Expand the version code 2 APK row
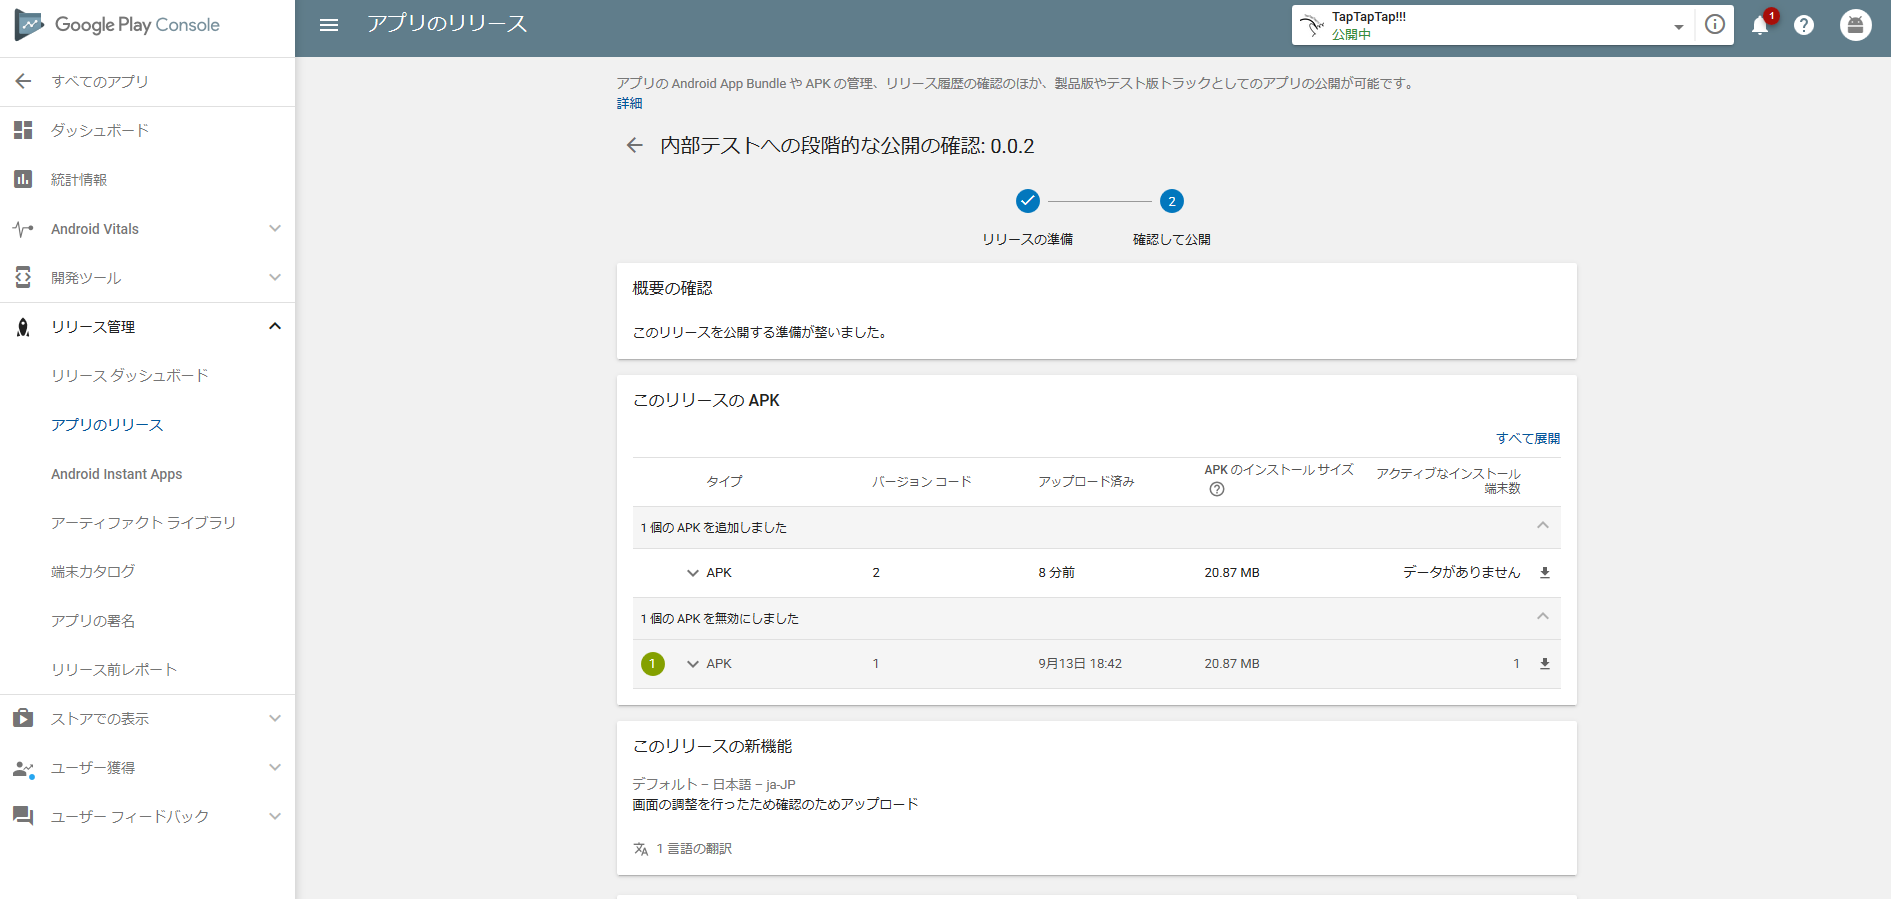The height and width of the screenshot is (899, 1891). tap(692, 573)
